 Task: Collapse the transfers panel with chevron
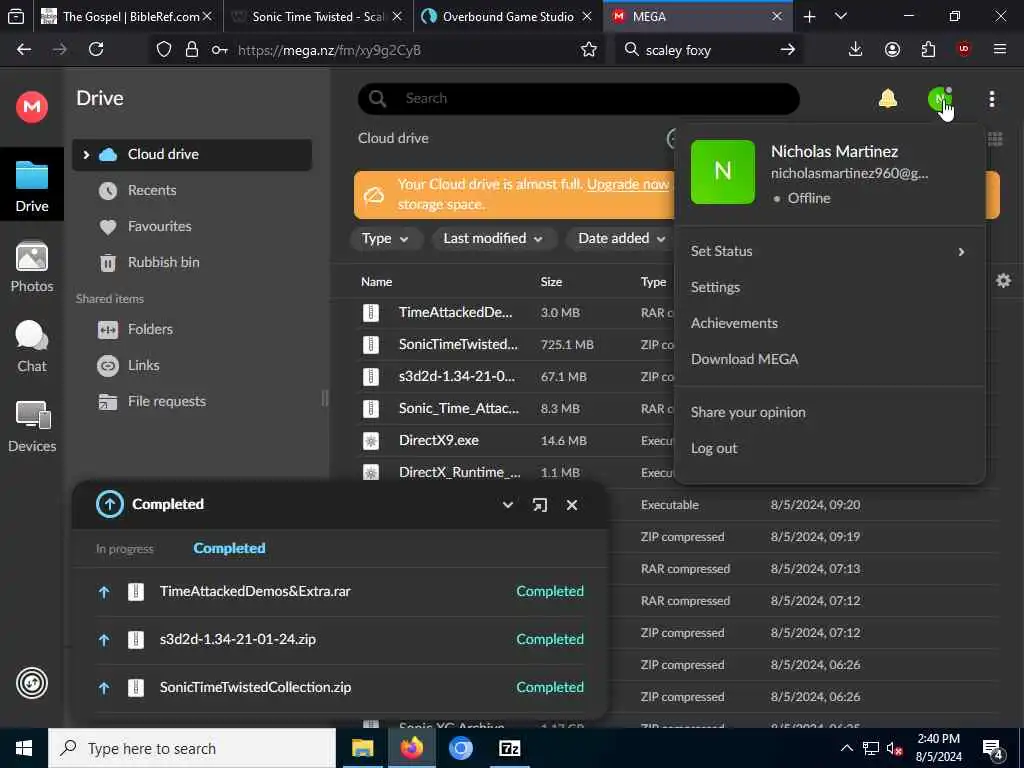point(507,505)
